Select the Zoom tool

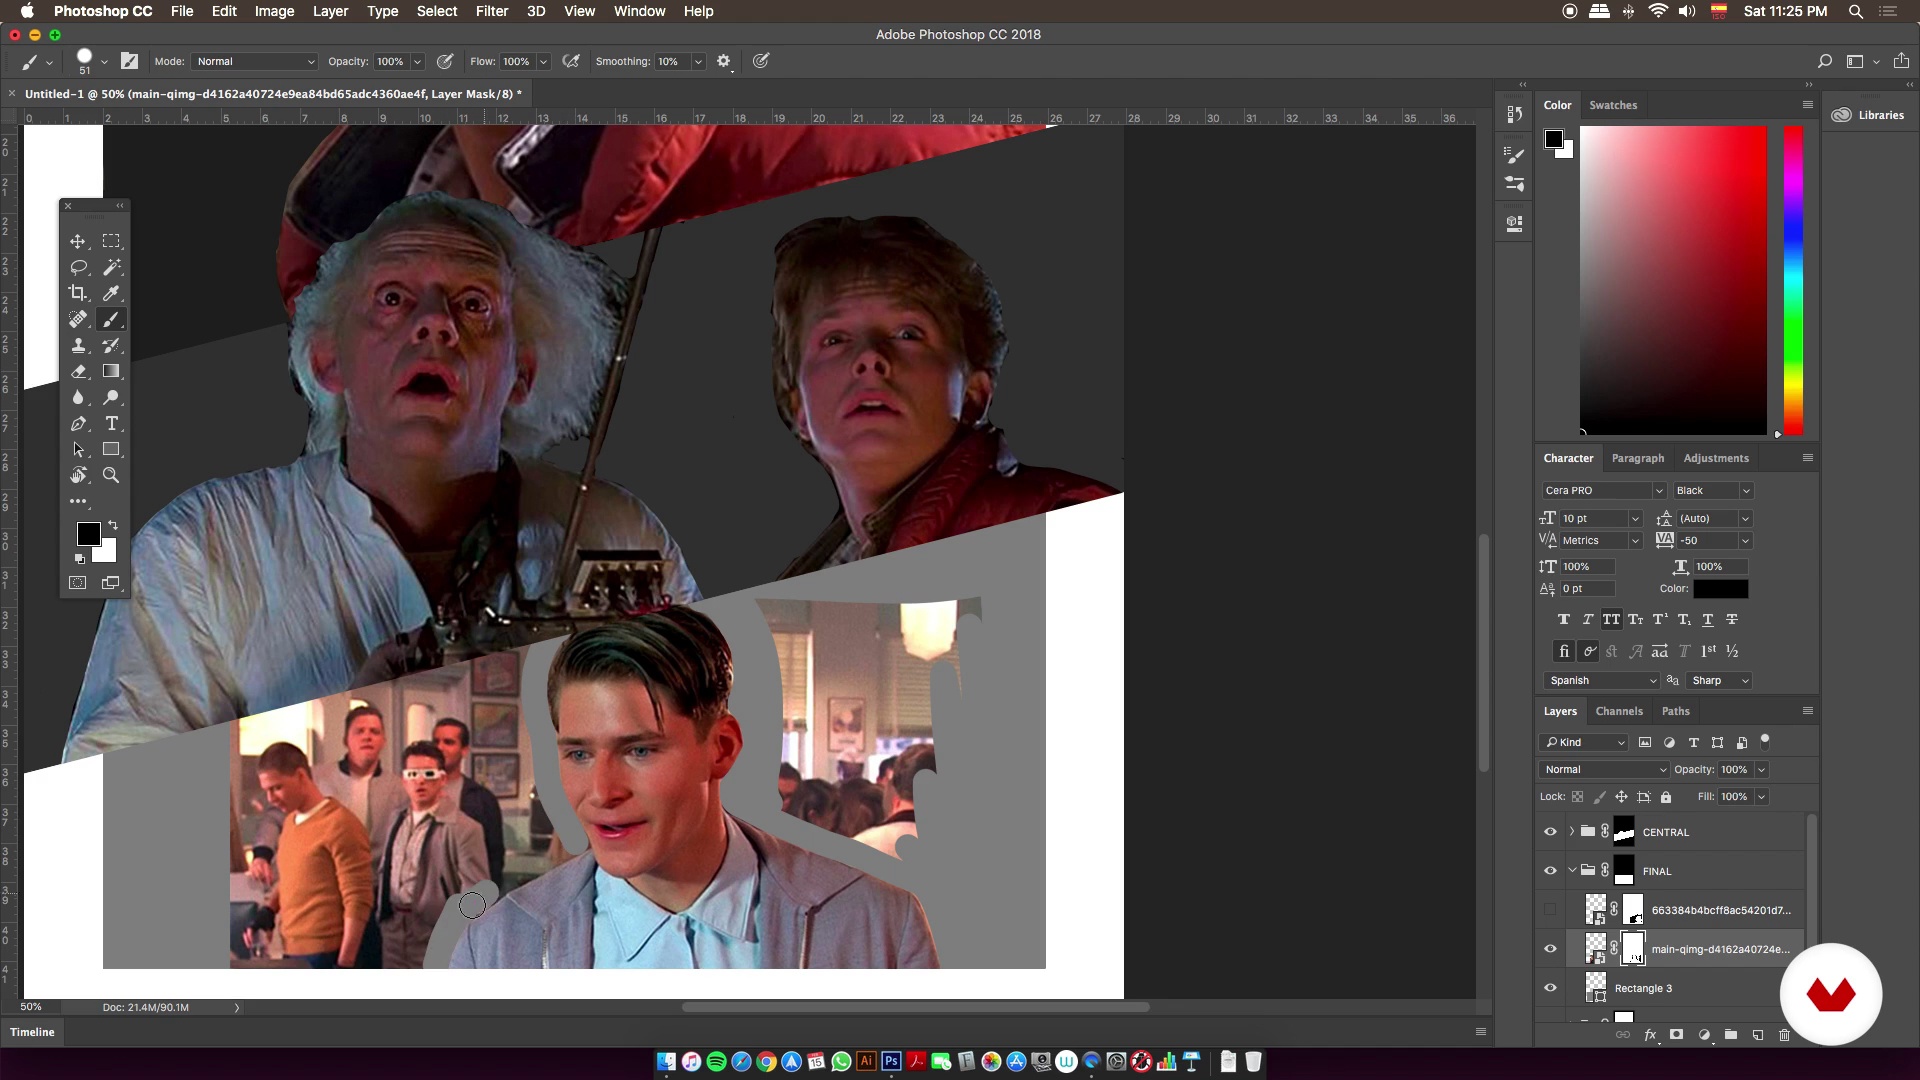[111, 475]
